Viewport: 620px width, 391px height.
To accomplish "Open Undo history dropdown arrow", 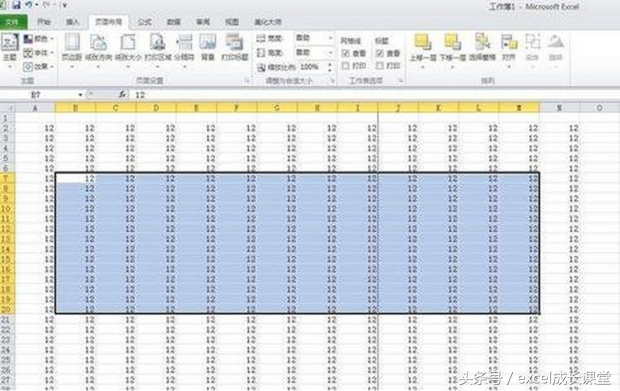I will (36, 5).
